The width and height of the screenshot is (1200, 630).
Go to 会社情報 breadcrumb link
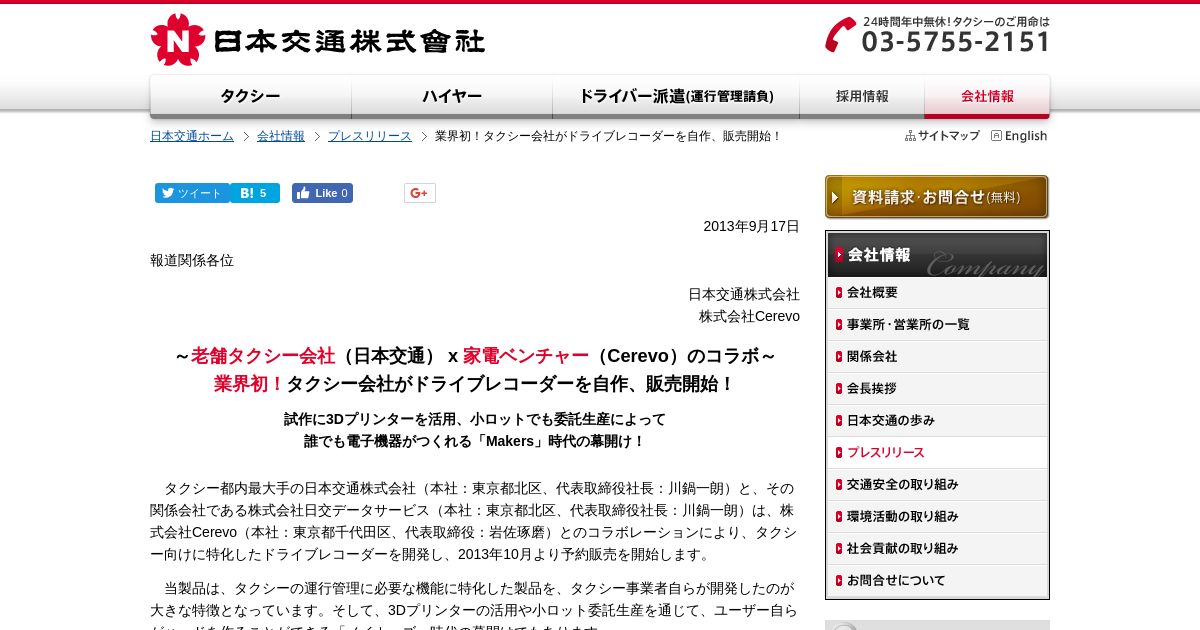coord(281,136)
